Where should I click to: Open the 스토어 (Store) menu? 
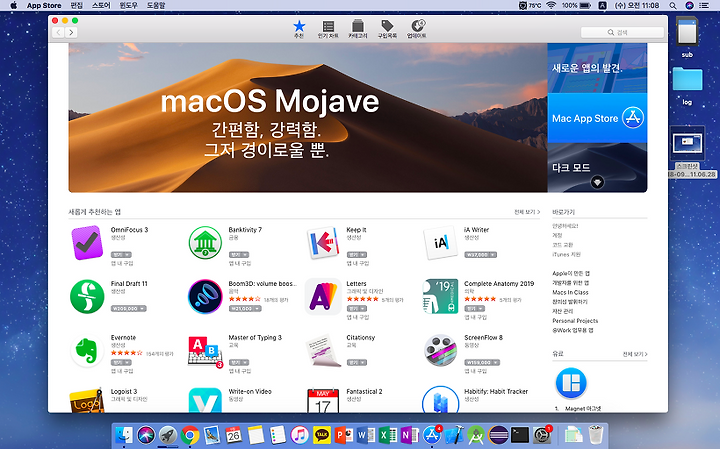click(101, 6)
